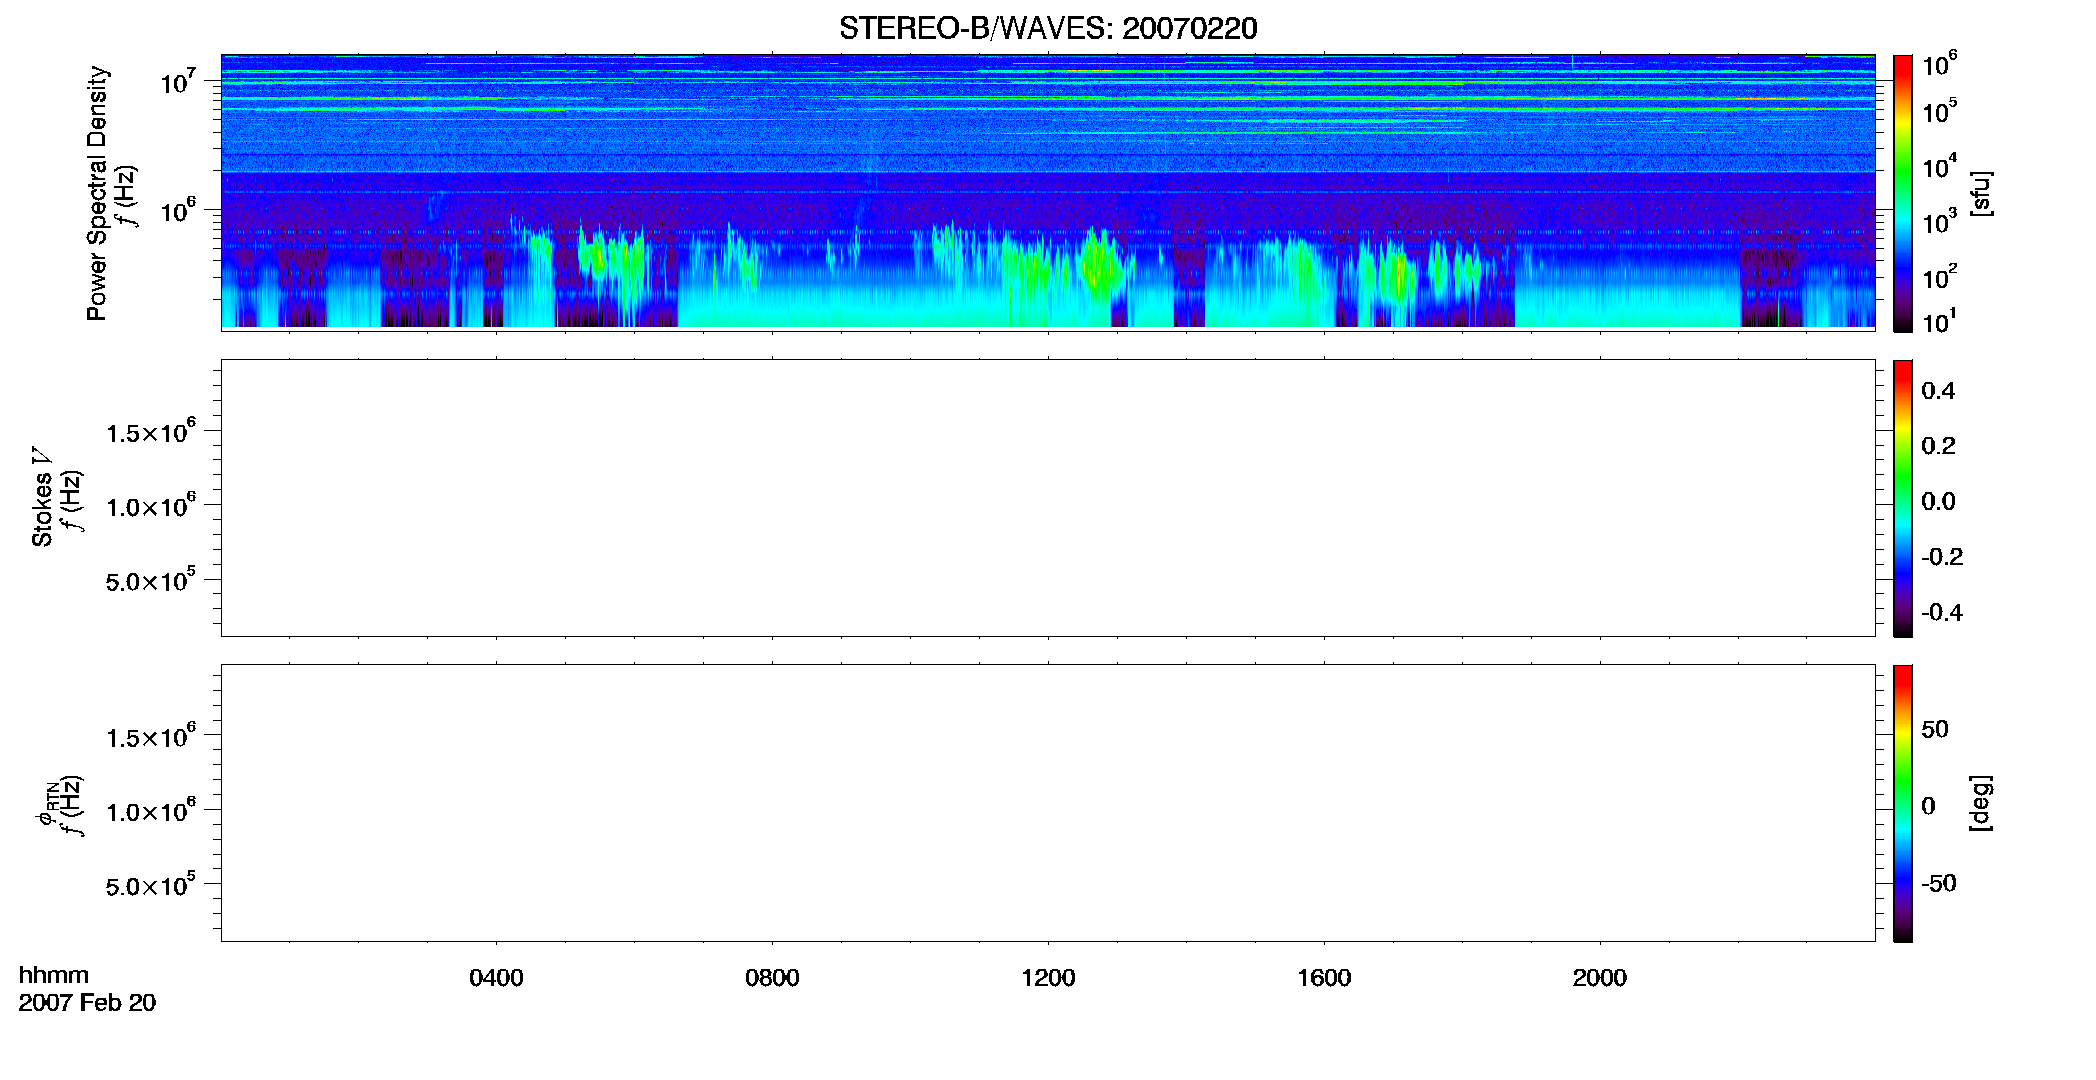Select the 0.2 label on the Stokes V color bar
Viewport: 2096px width, 1080px height.
(1938, 446)
